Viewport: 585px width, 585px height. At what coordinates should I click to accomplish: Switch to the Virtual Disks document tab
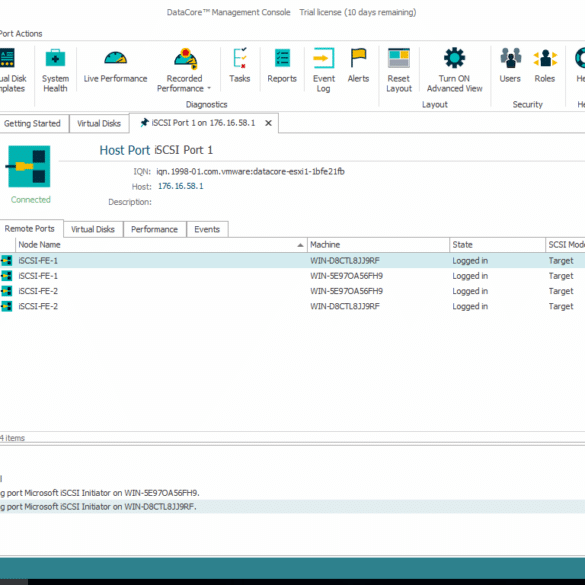coord(99,123)
